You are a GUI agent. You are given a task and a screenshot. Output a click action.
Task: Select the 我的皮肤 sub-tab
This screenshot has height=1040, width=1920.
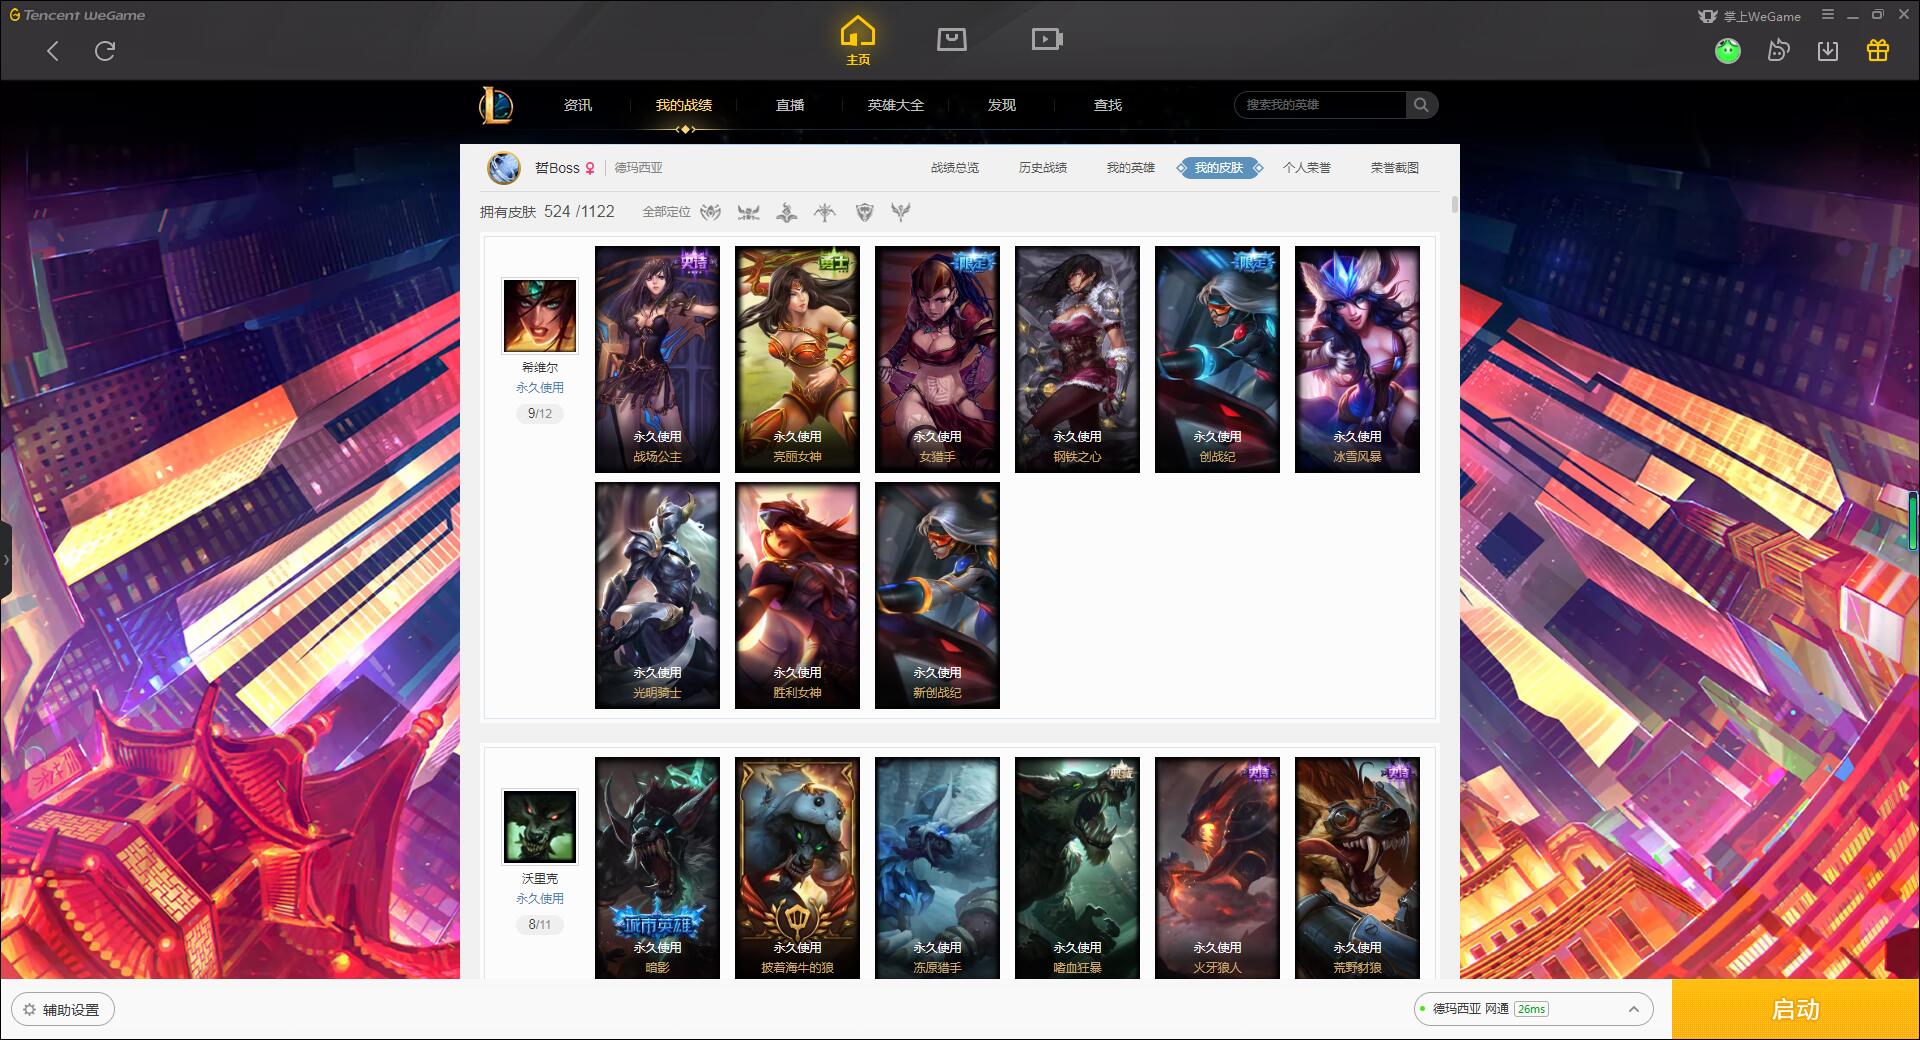[x=1219, y=168]
